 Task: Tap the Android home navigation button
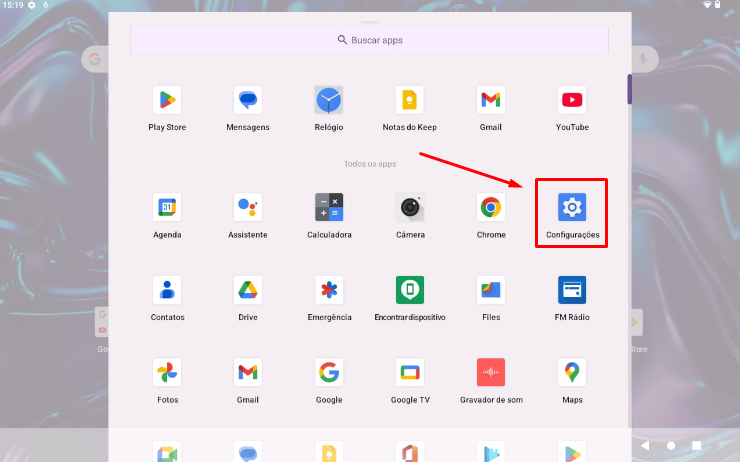click(x=671, y=445)
